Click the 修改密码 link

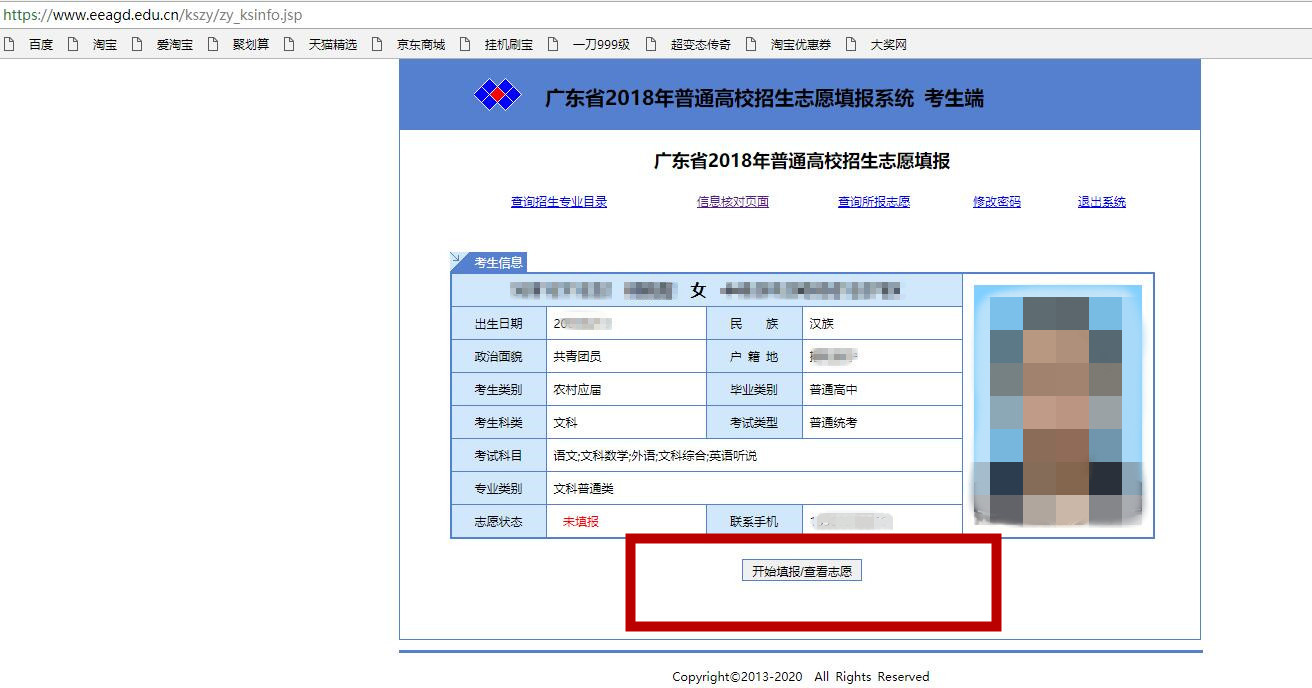pos(997,202)
